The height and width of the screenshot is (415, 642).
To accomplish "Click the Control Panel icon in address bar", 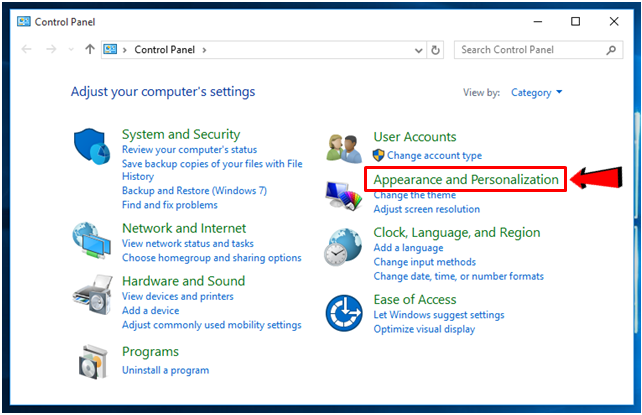I will 110,50.
